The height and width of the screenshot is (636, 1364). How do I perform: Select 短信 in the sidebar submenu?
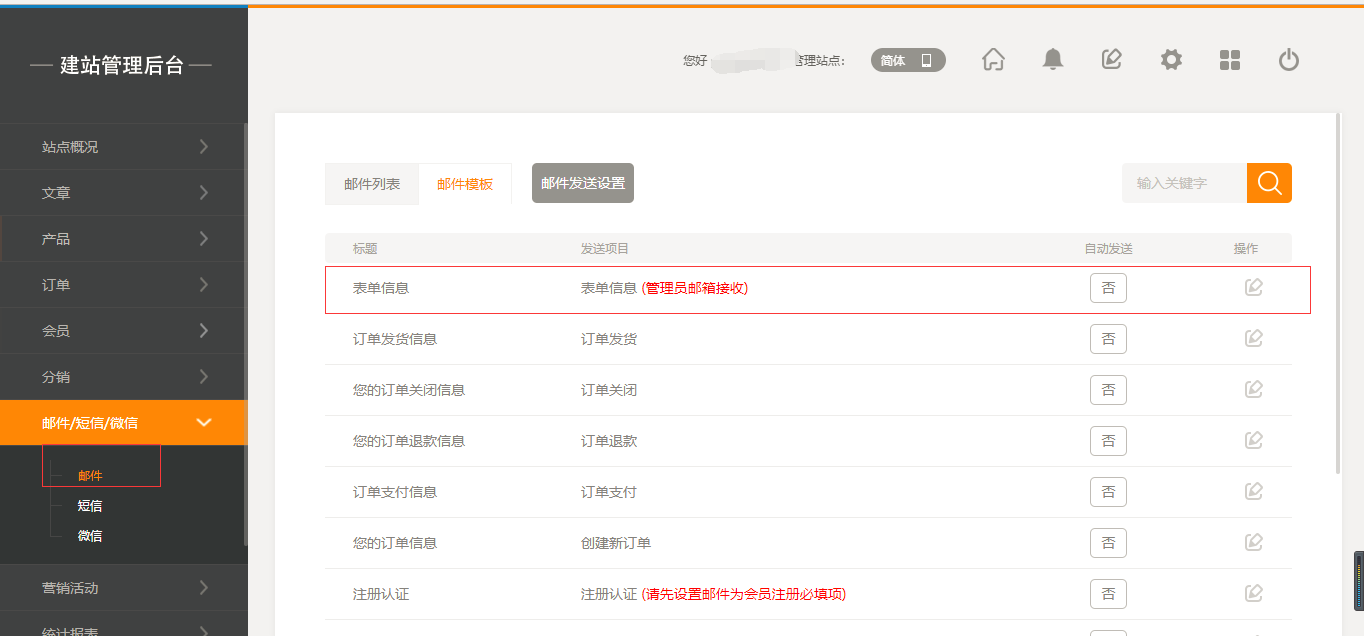pyautogui.click(x=90, y=506)
